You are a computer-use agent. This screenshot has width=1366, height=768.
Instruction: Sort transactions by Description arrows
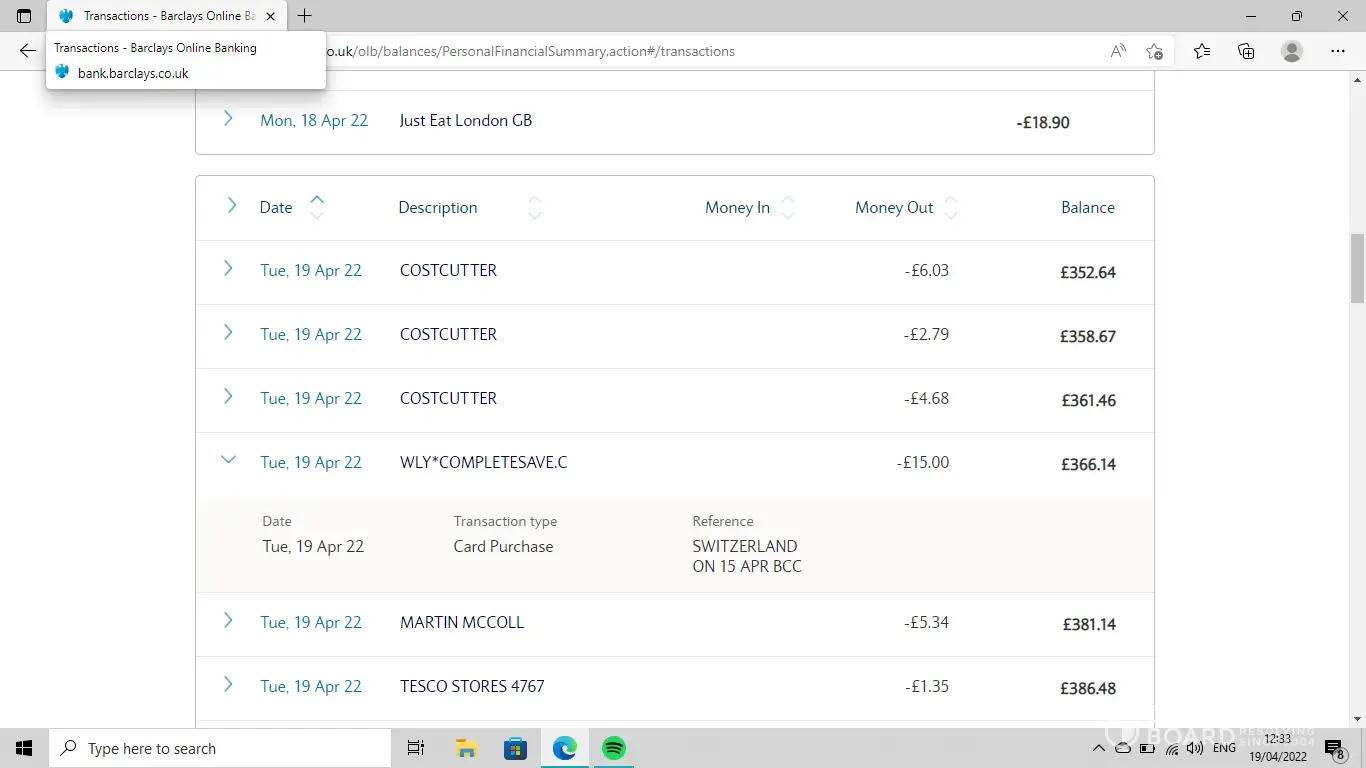tap(535, 207)
